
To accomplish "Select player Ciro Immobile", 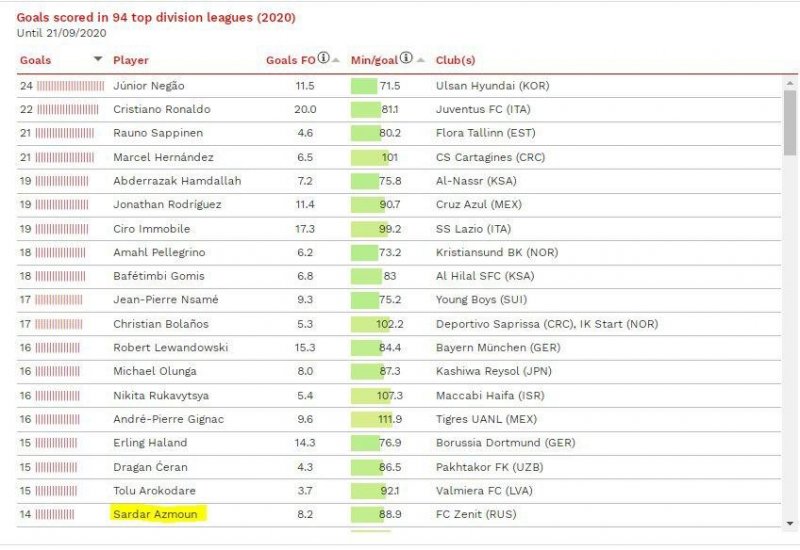I will point(152,229).
